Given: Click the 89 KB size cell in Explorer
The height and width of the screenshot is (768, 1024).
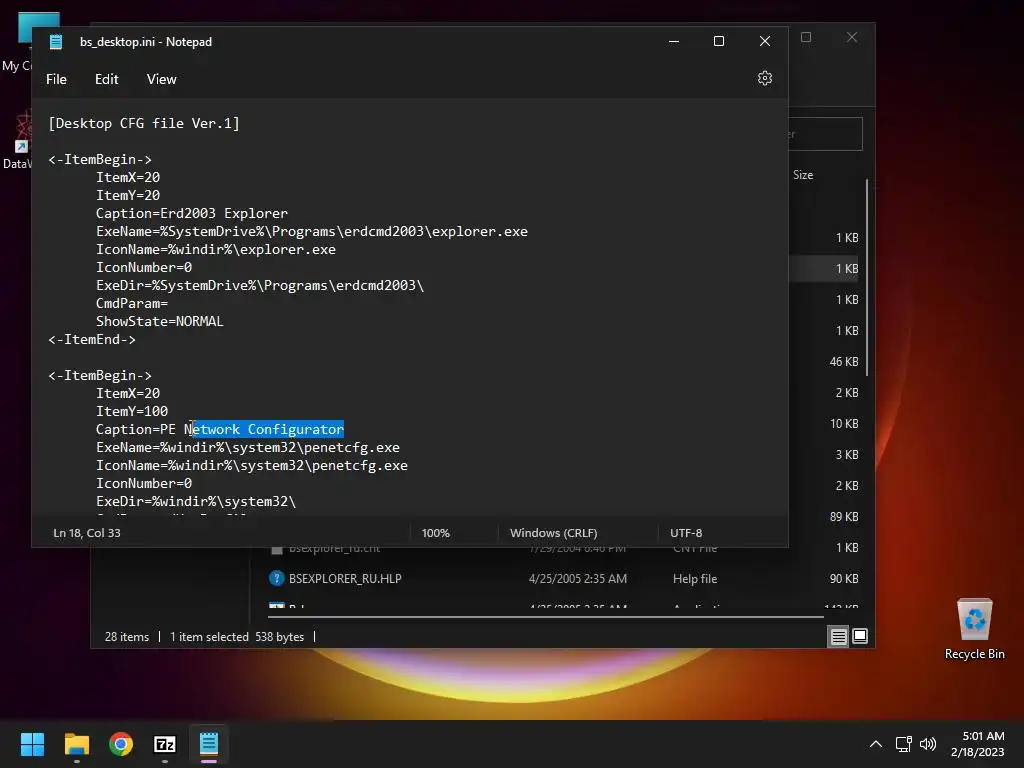Looking at the screenshot, I should (x=844, y=517).
